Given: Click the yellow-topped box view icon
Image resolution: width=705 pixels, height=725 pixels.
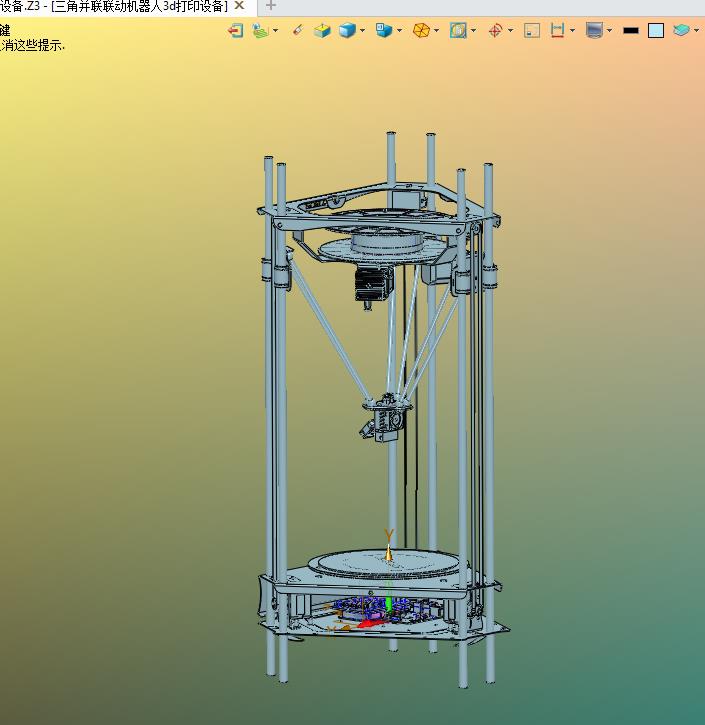Looking at the screenshot, I should click(x=322, y=30).
